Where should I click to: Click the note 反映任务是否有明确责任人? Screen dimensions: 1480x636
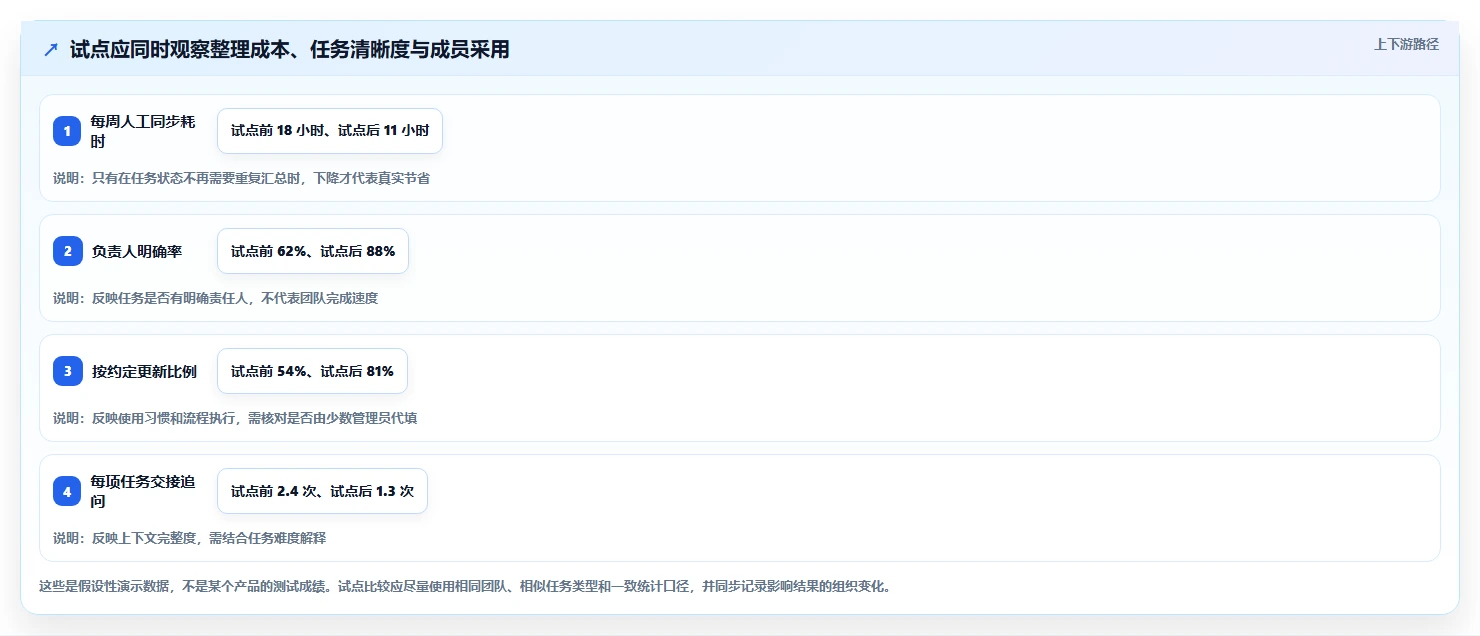215,298
